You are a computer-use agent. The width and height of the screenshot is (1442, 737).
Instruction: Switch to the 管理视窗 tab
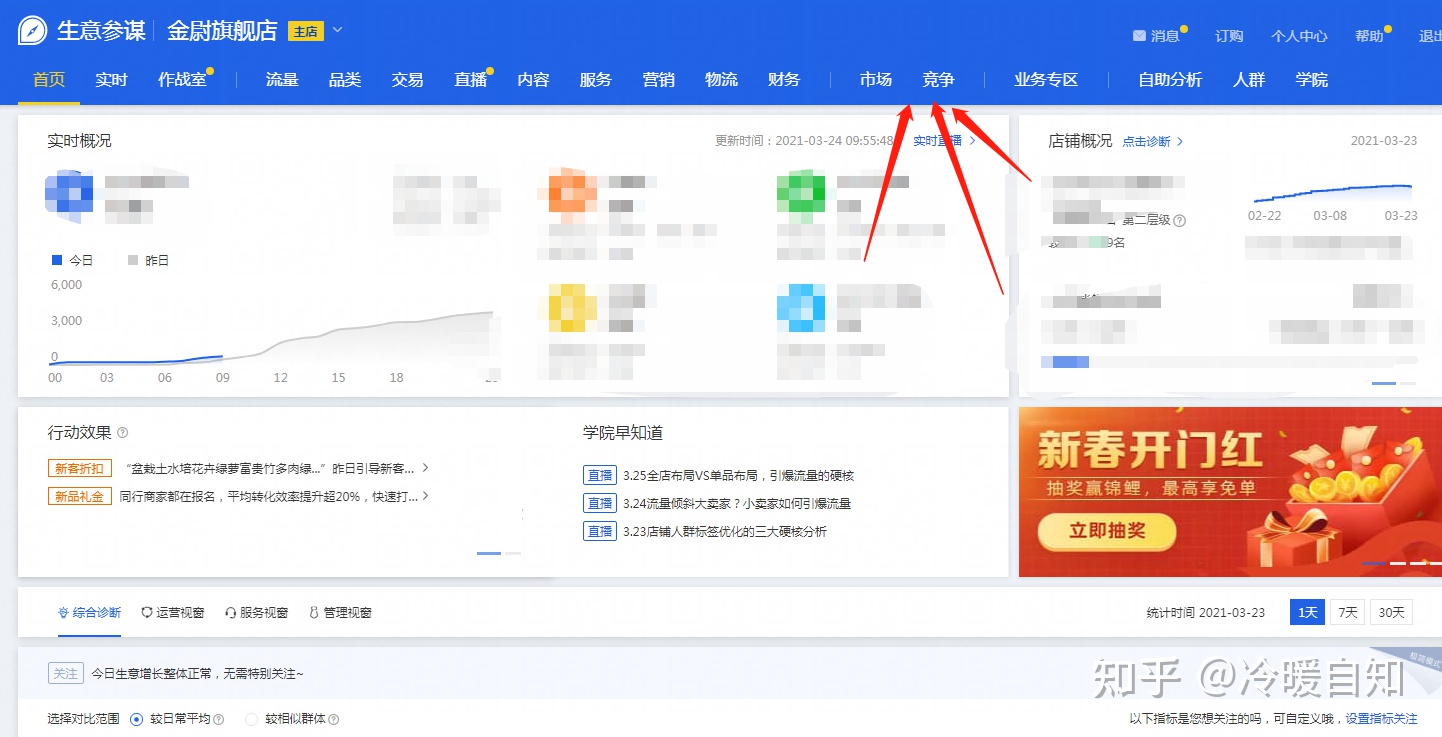[x=340, y=612]
